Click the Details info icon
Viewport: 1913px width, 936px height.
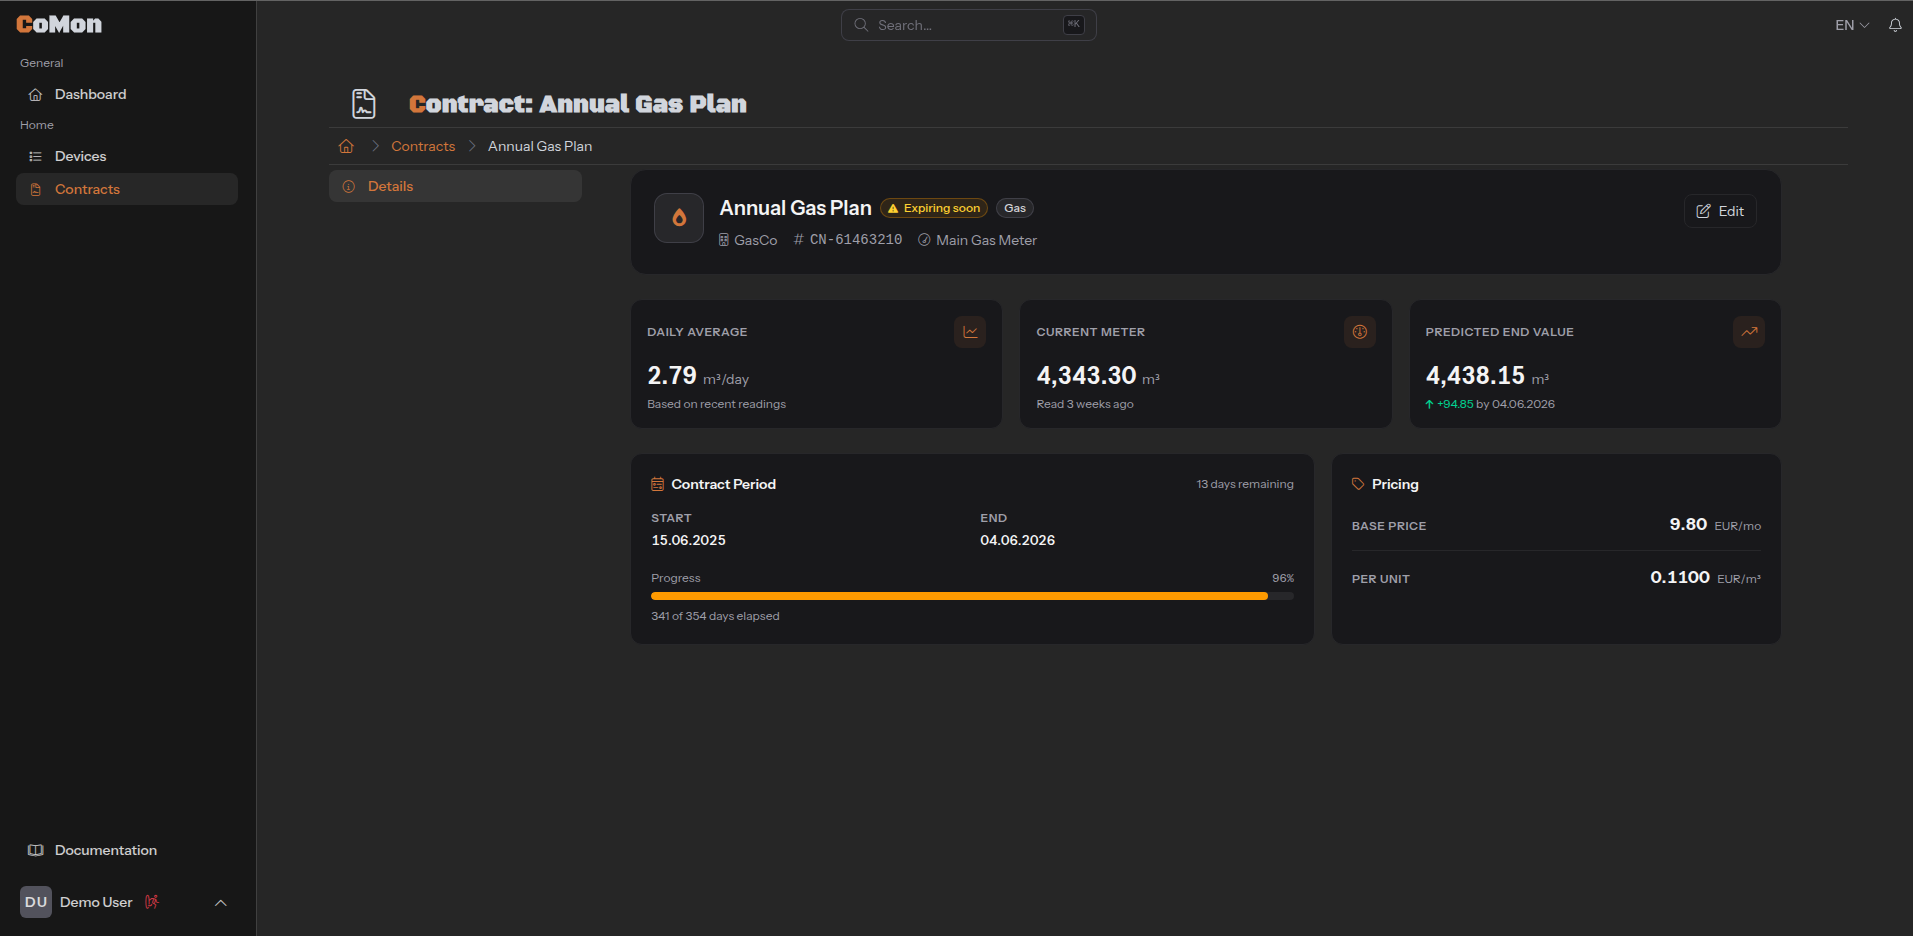point(349,186)
